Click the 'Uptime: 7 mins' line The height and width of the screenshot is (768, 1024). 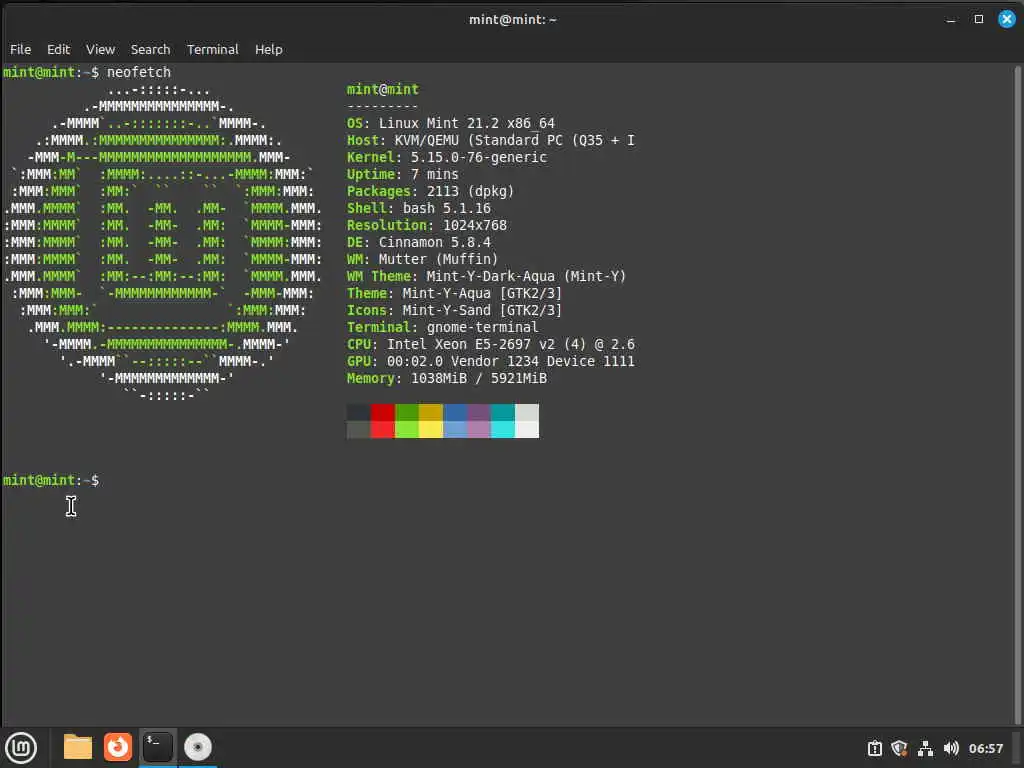tap(402, 174)
